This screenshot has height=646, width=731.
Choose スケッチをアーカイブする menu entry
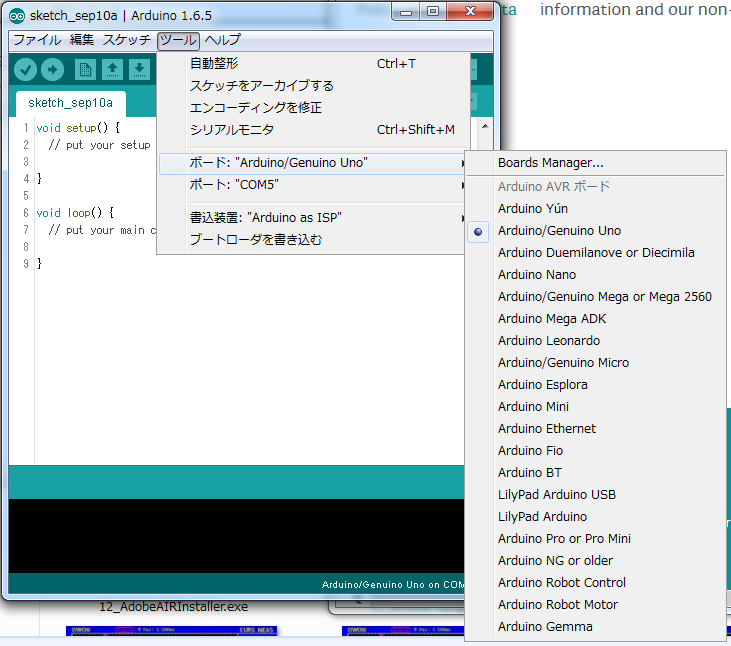point(312,86)
